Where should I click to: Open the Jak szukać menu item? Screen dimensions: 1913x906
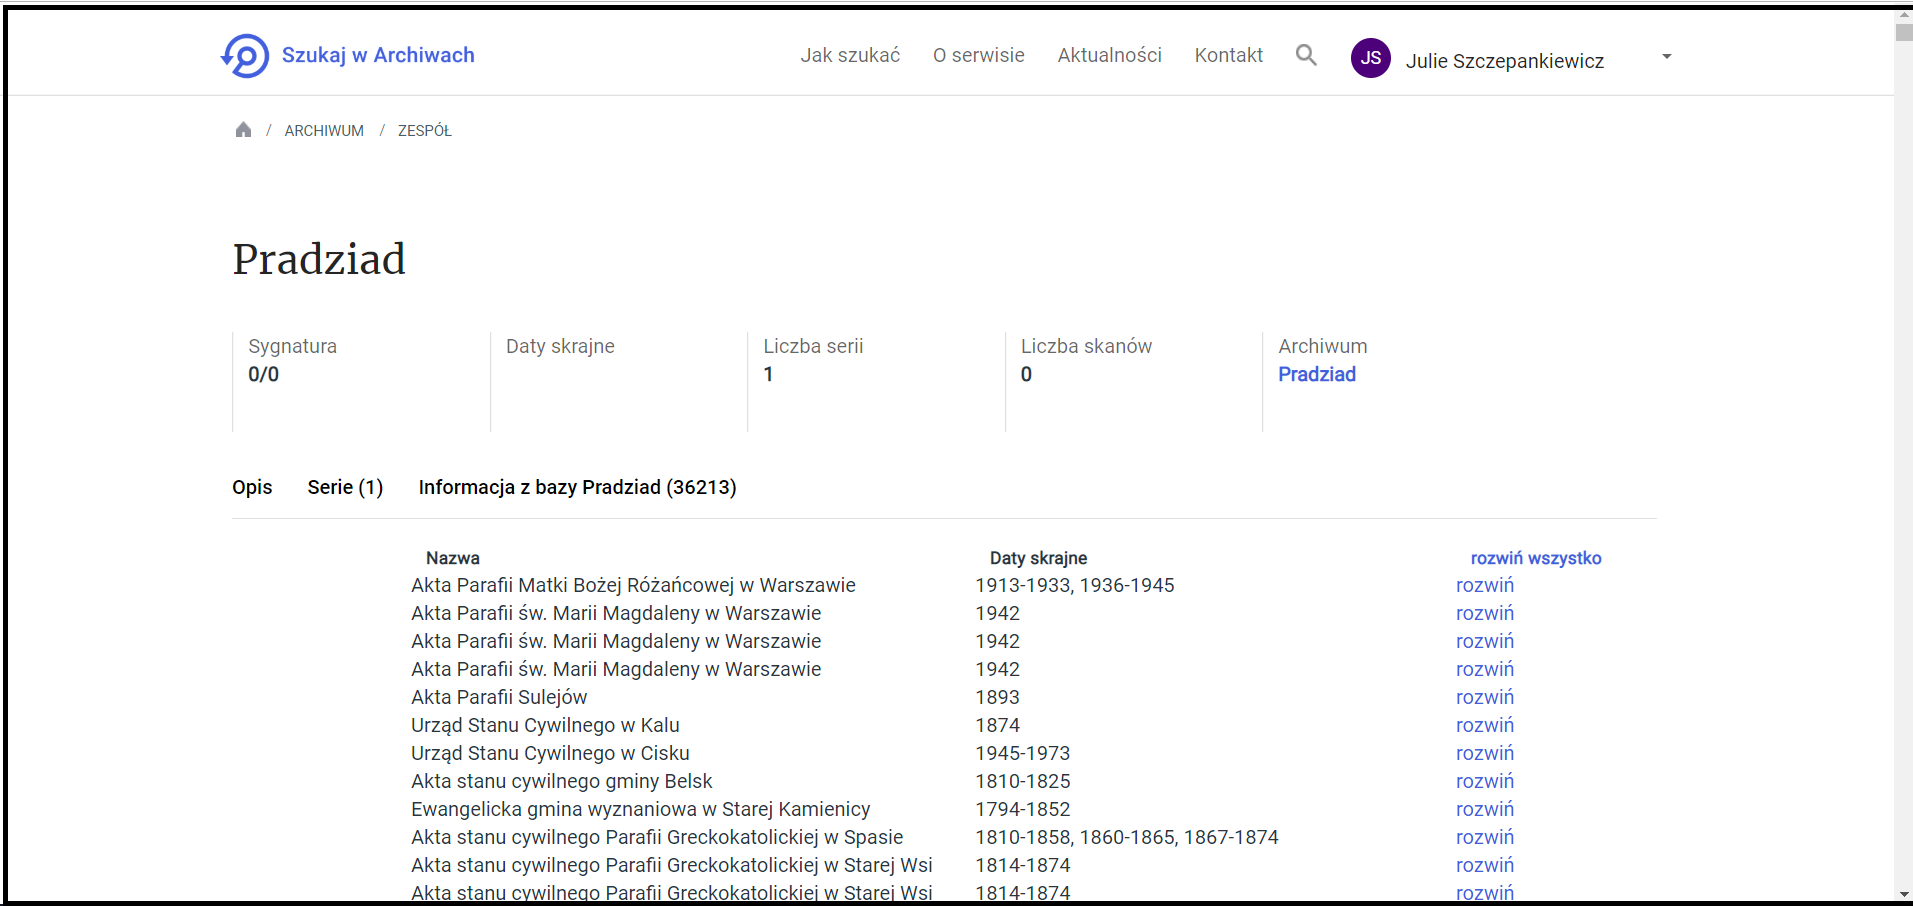click(850, 55)
